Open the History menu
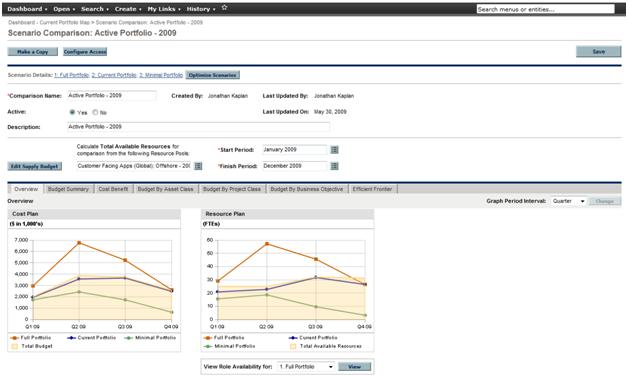 point(201,9)
